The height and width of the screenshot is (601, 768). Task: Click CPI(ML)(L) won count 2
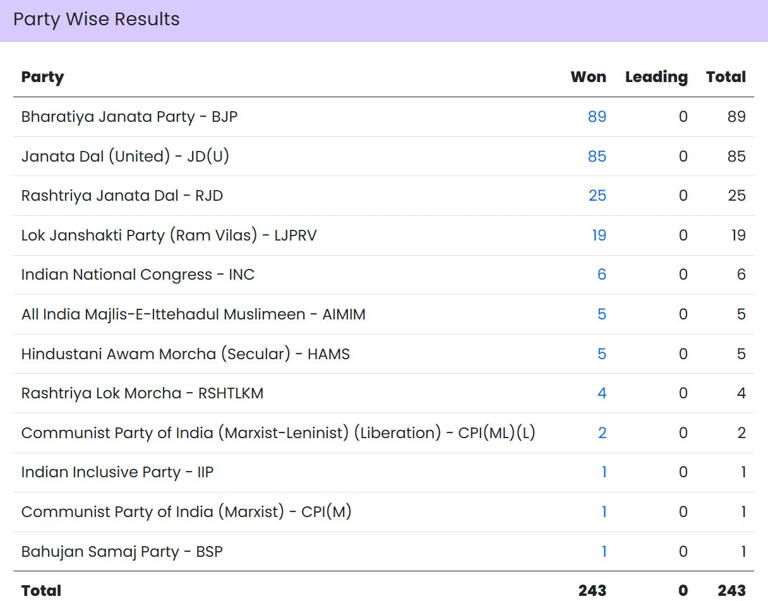click(x=601, y=433)
